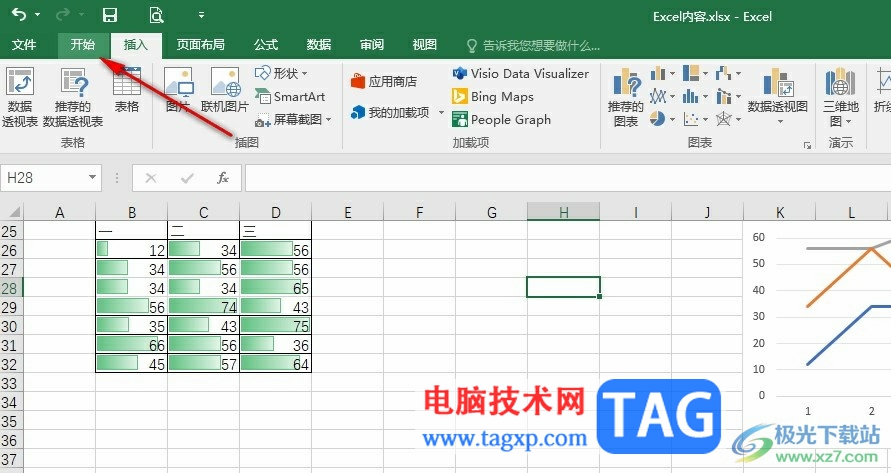Launch Visio Data Visualizer add-in
Viewport: 891px width, 473px height.
521,73
